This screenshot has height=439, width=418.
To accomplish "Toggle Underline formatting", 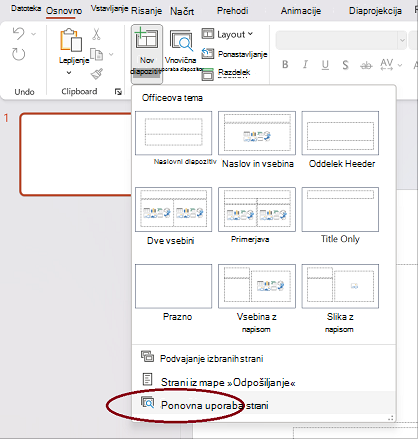I will coord(325,65).
